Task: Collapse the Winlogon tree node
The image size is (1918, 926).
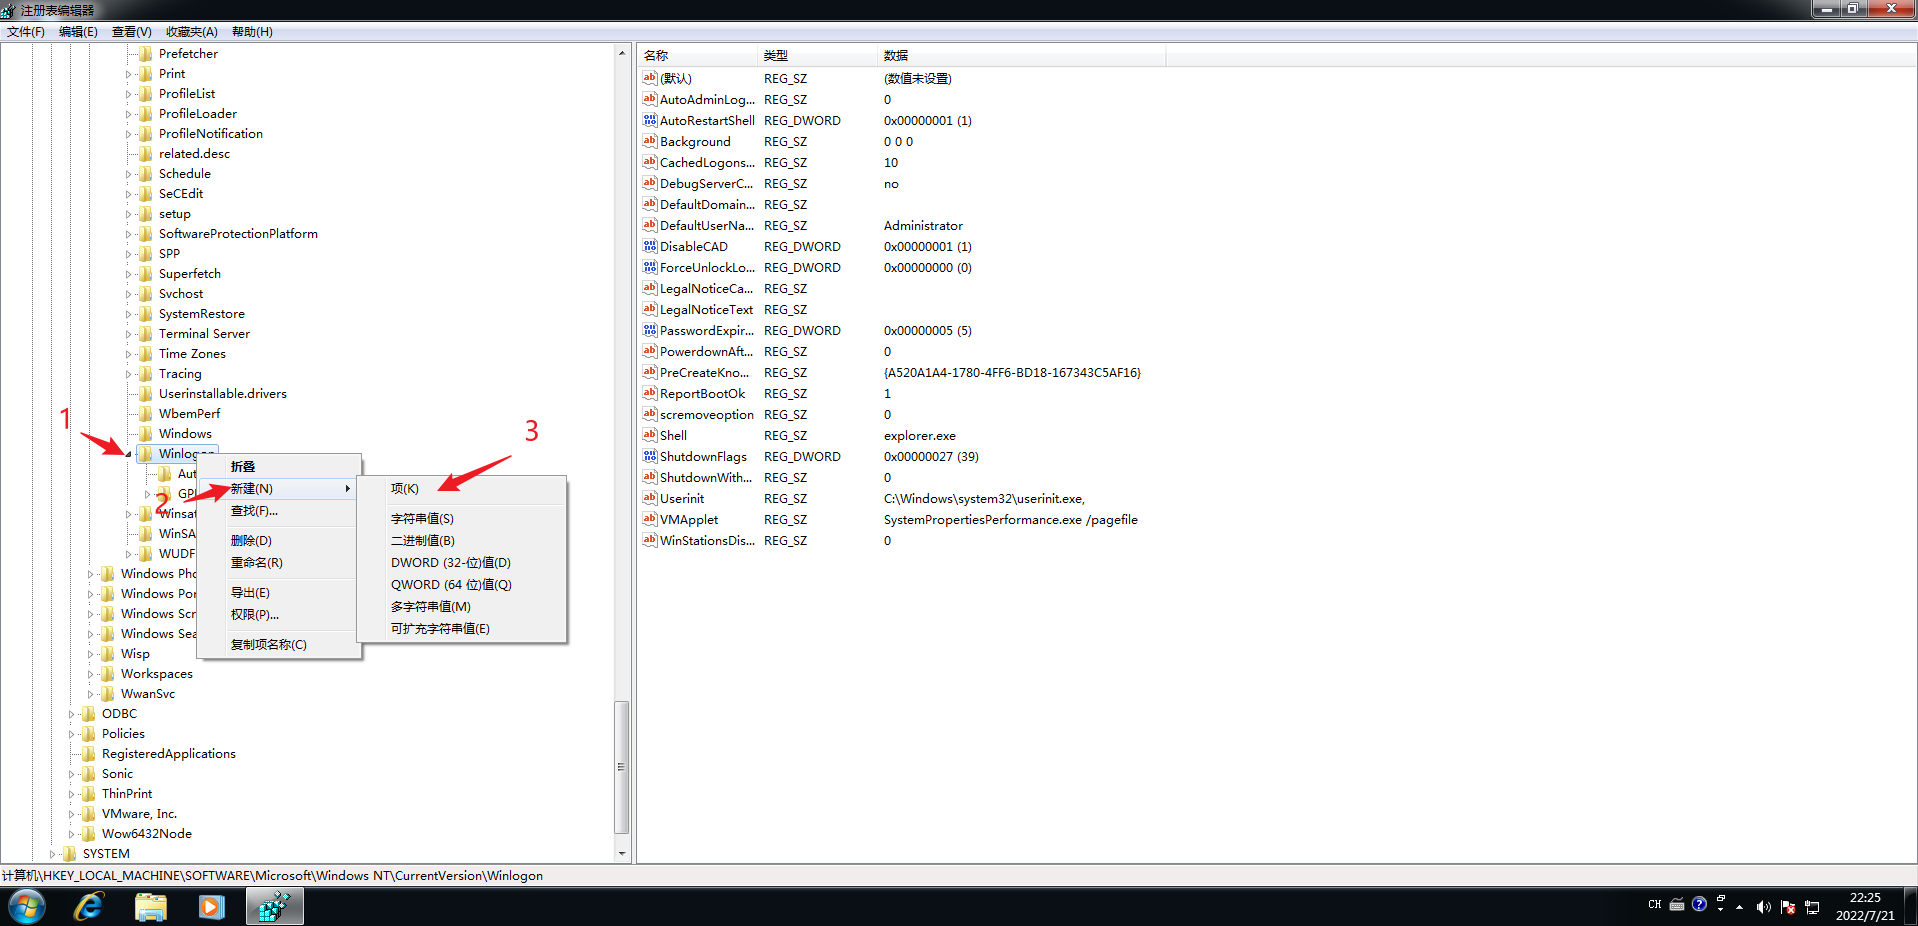Action: coord(129,454)
